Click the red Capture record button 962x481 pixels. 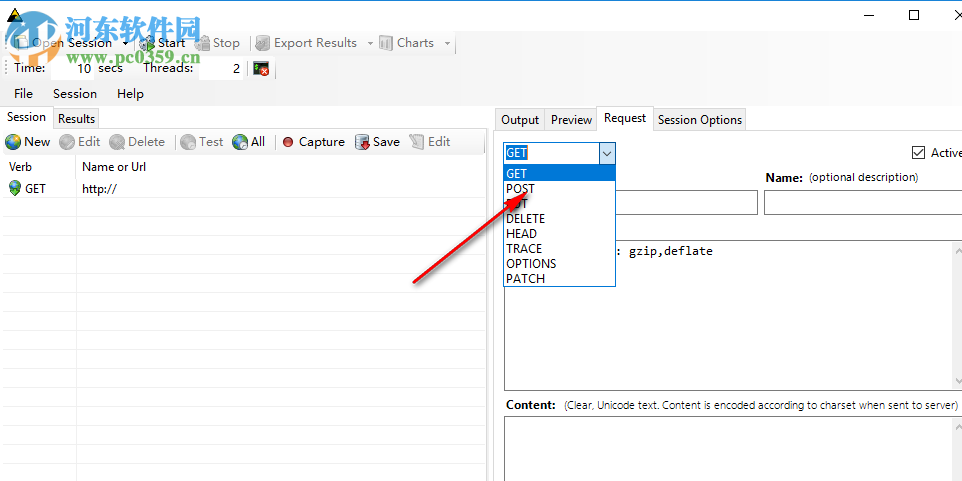click(x=314, y=142)
